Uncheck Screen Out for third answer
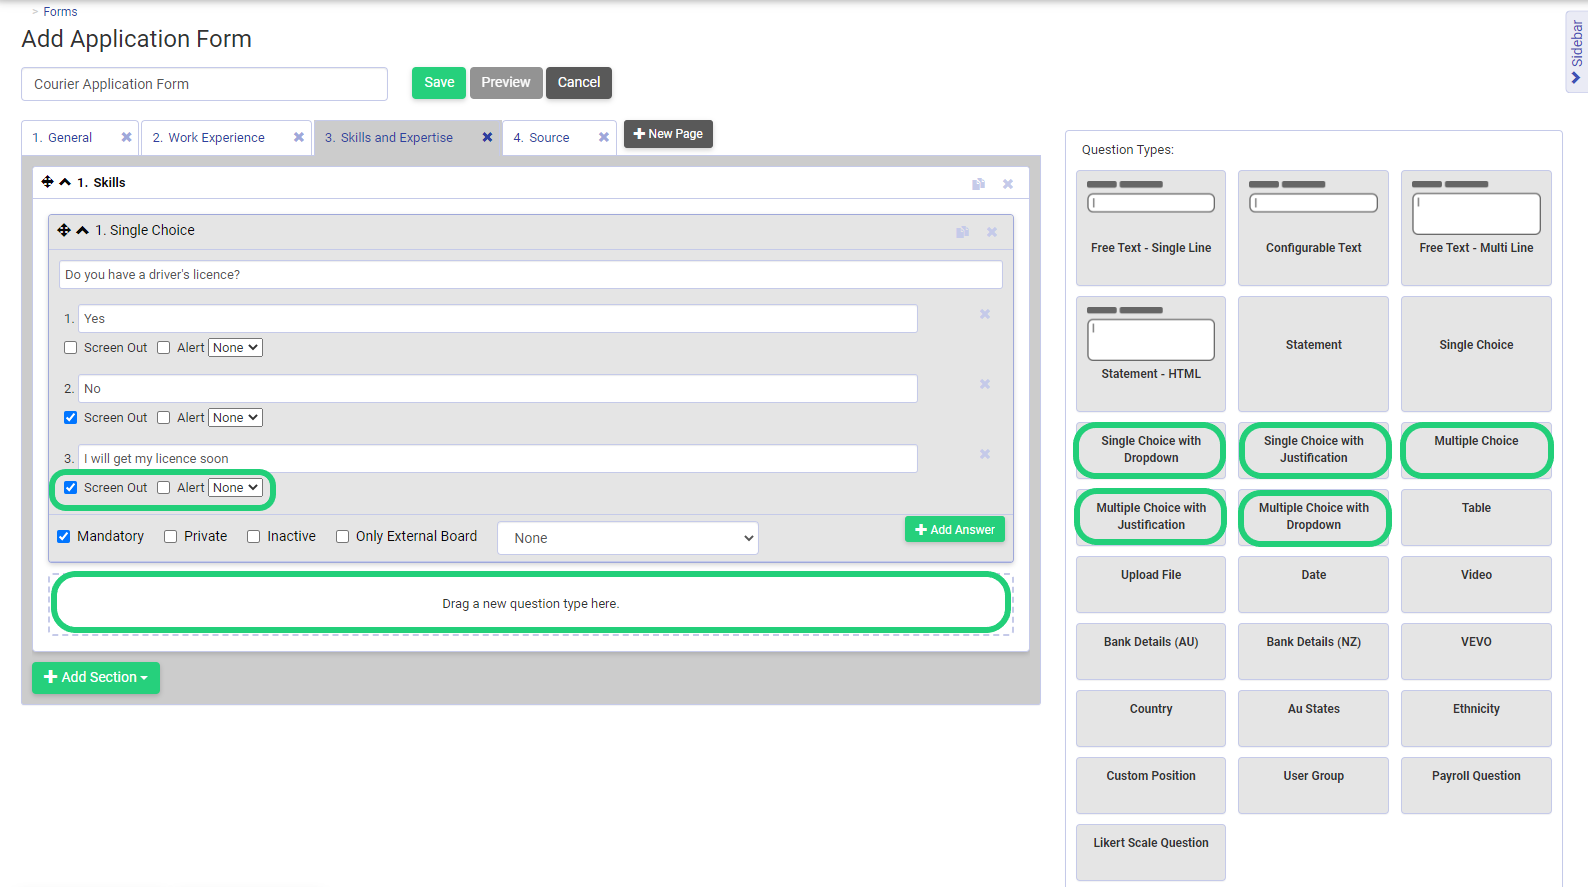The image size is (1588, 887). tap(71, 488)
